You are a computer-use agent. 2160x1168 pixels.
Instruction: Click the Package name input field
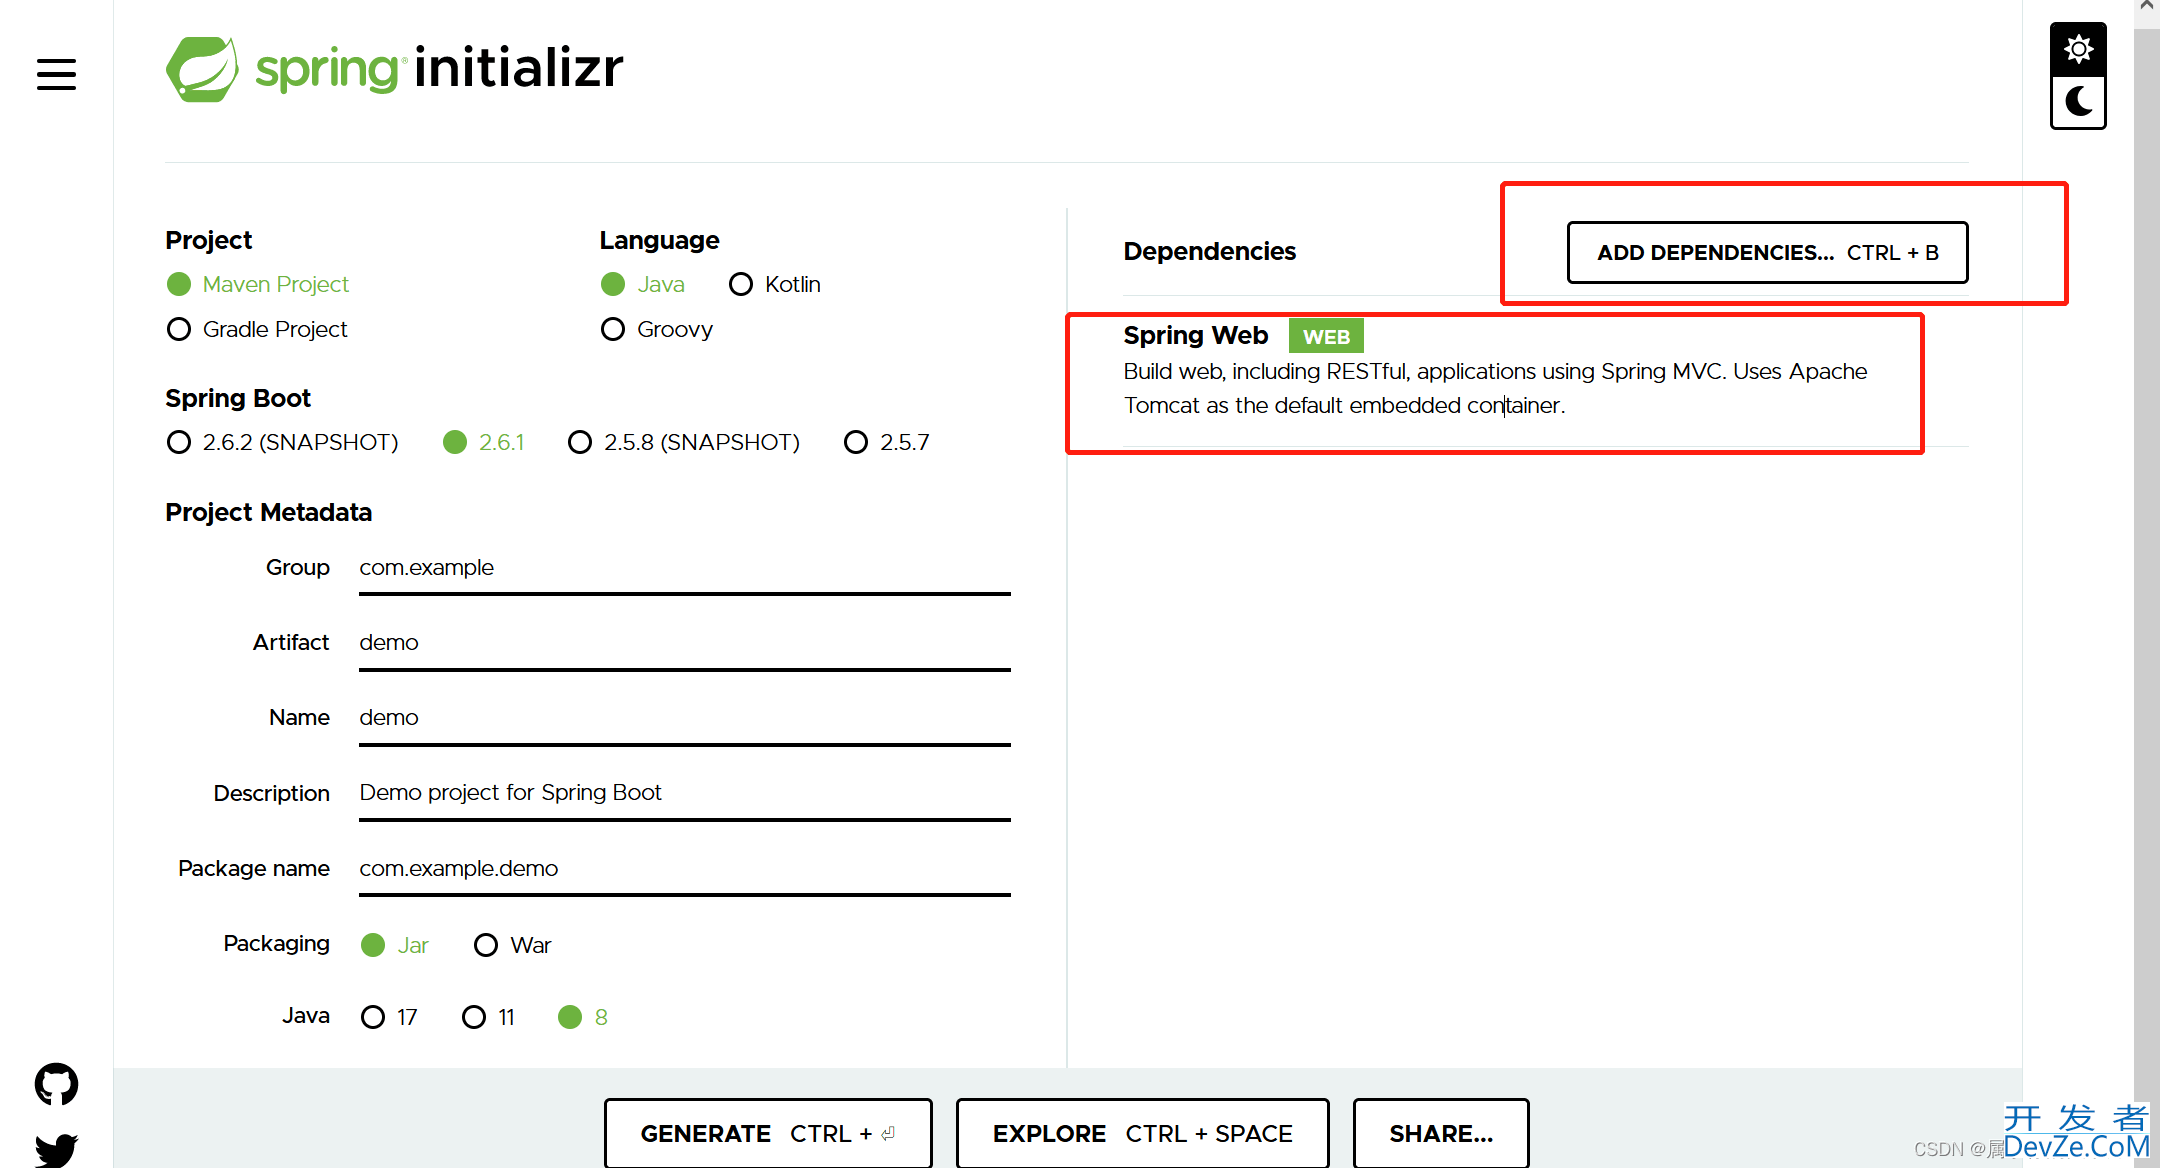point(685,869)
